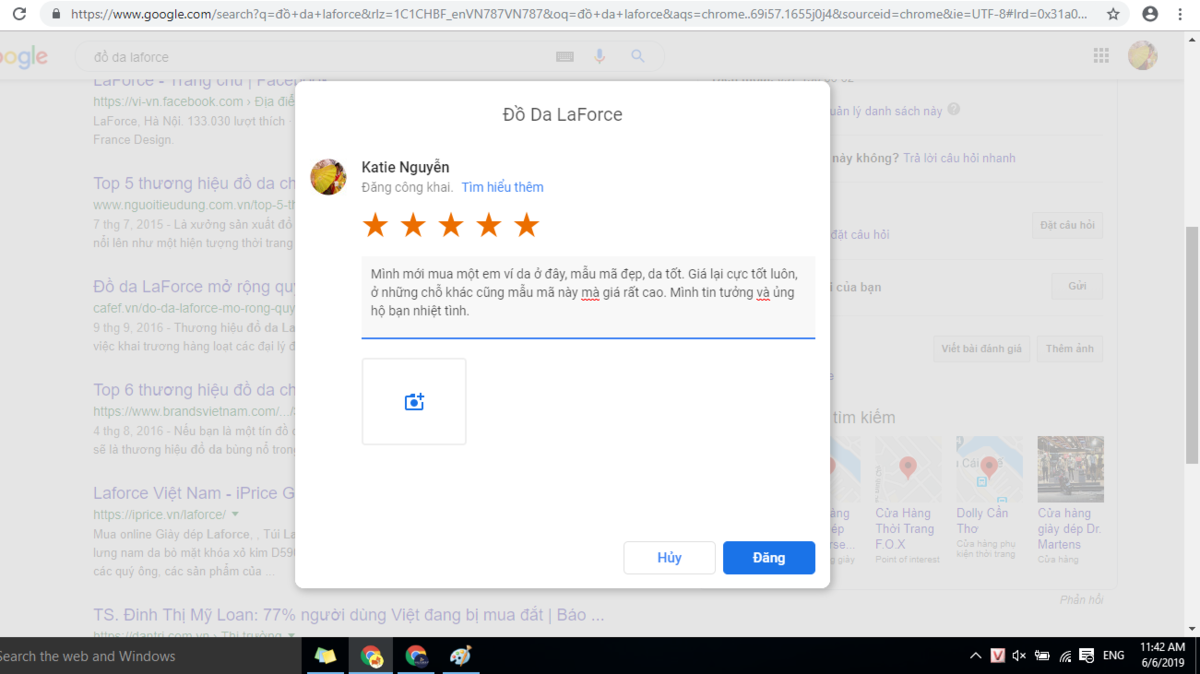Image resolution: width=1200 pixels, height=674 pixels.
Task: Open the 'Tìm hiểu thêm' link
Action: click(x=502, y=187)
